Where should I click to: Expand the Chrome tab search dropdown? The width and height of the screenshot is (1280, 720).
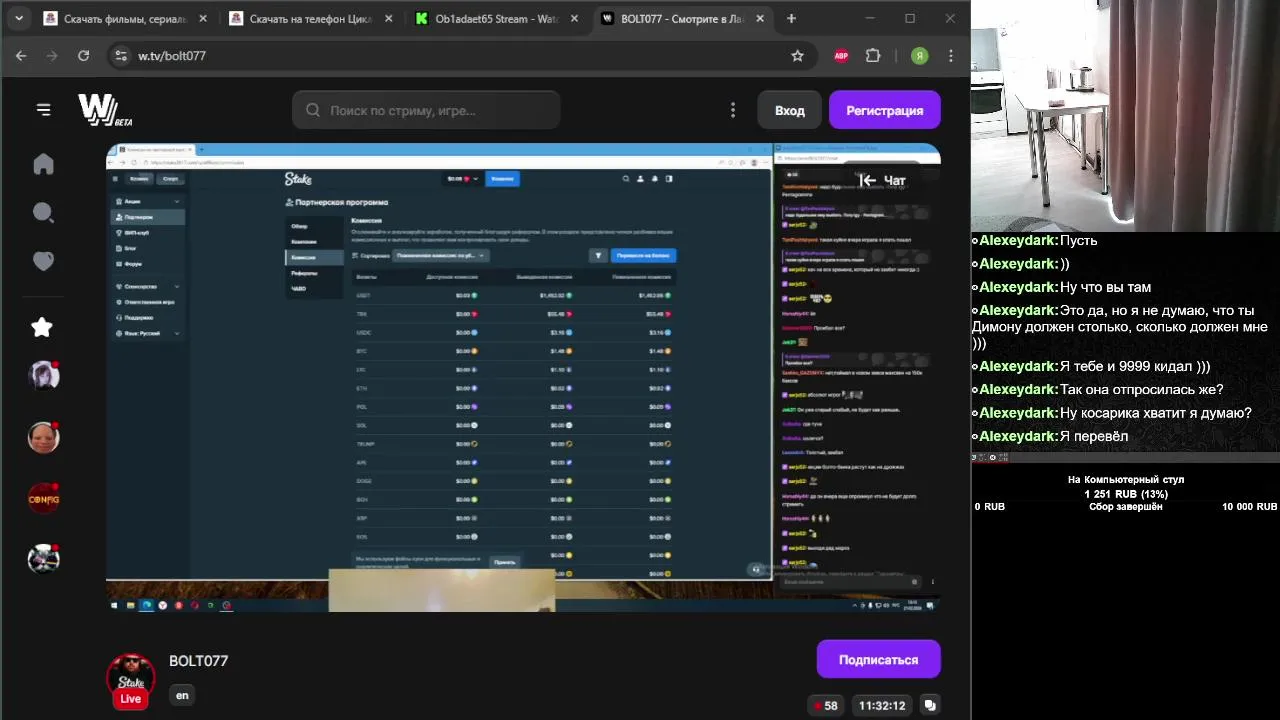[18, 18]
